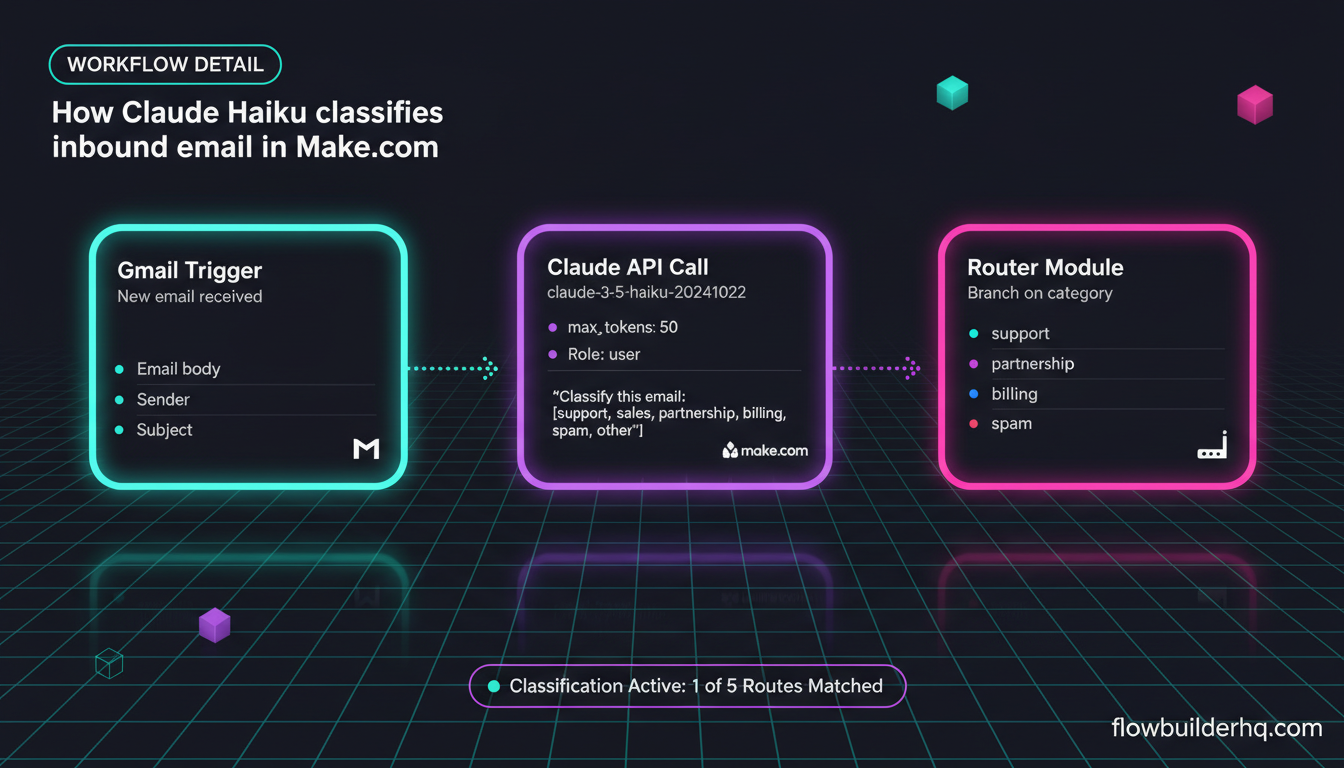The width and height of the screenshot is (1344, 768).
Task: Open the flowbuilderhq.com link
Action: click(1216, 728)
